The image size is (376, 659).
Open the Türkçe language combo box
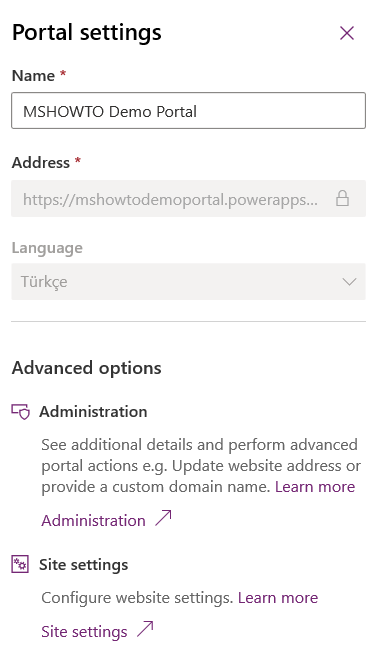click(x=188, y=282)
